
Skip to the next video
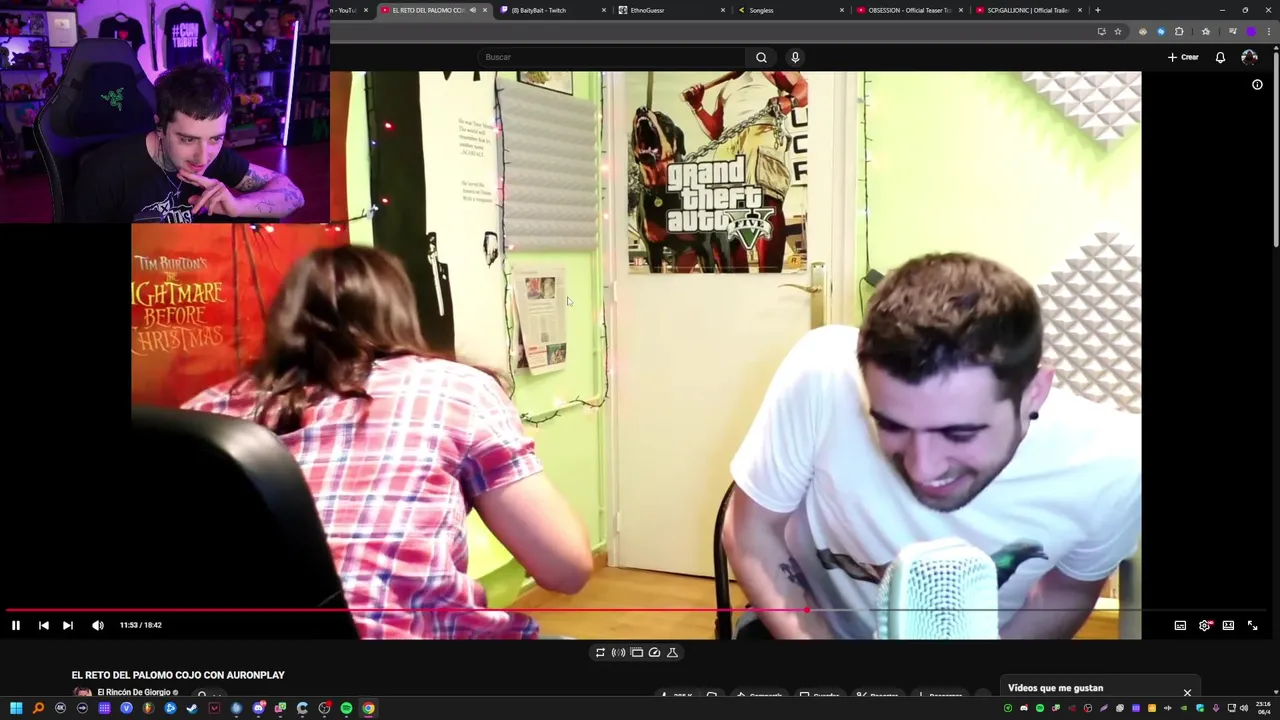tap(68, 625)
